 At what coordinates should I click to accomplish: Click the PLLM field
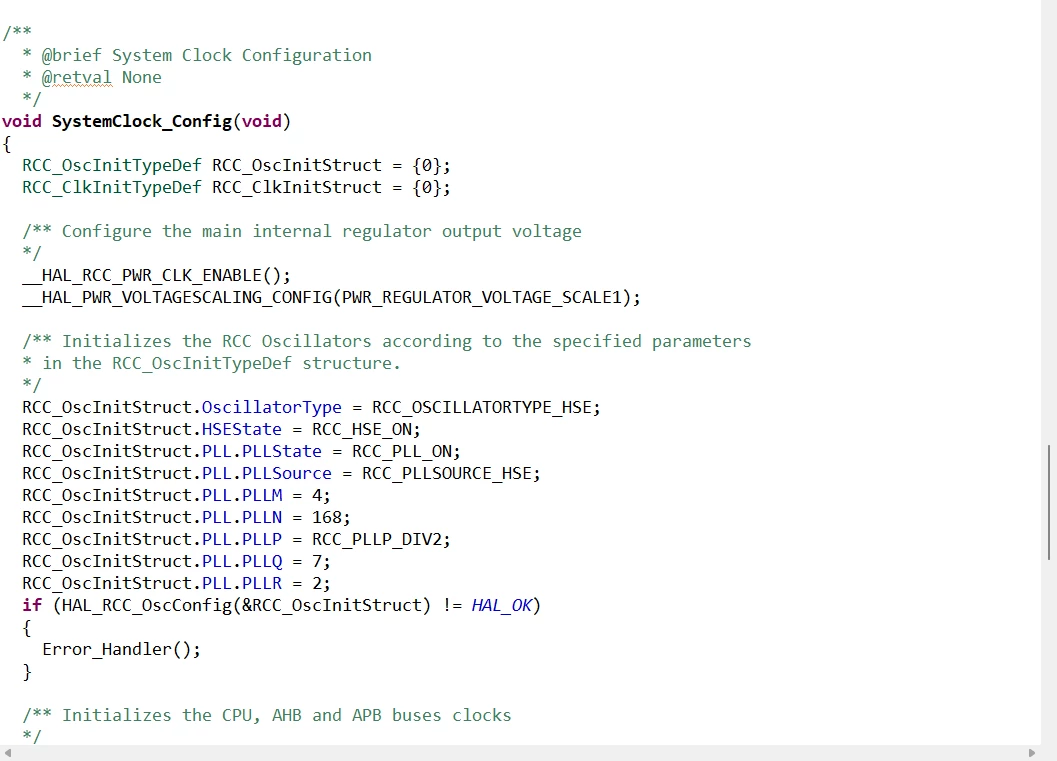[x=262, y=495]
